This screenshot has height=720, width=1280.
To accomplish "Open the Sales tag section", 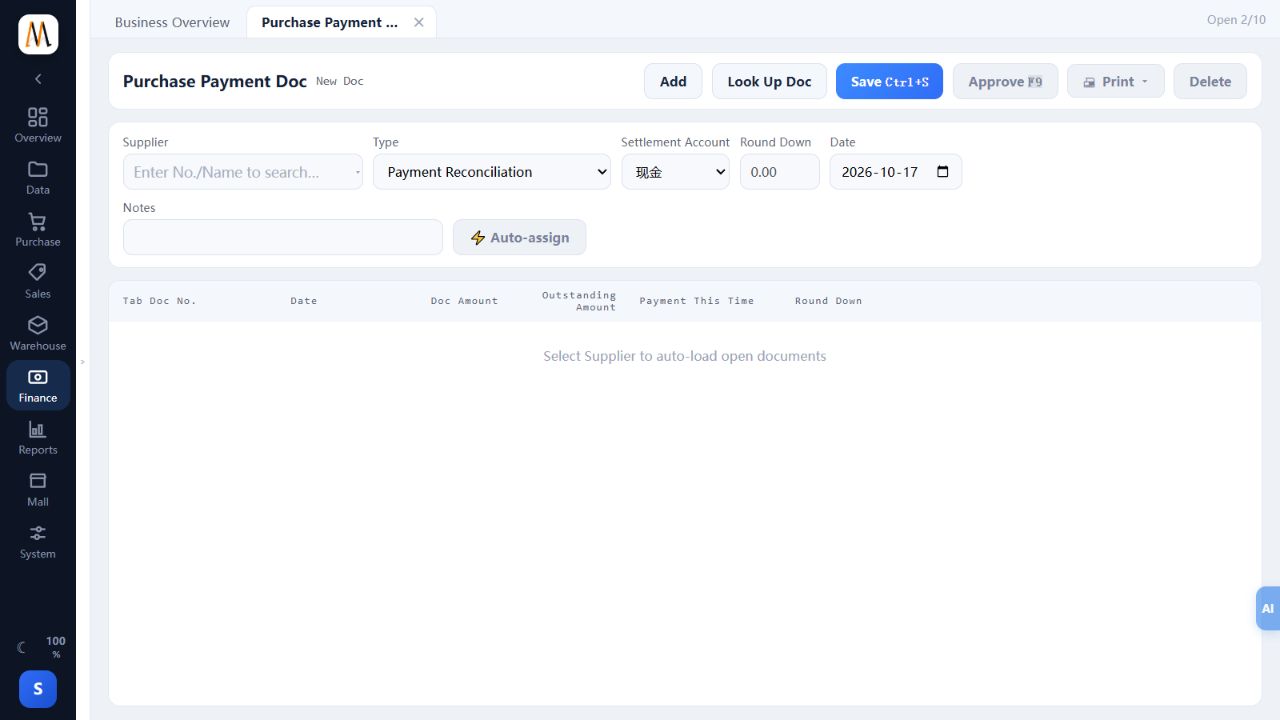I will tap(38, 282).
